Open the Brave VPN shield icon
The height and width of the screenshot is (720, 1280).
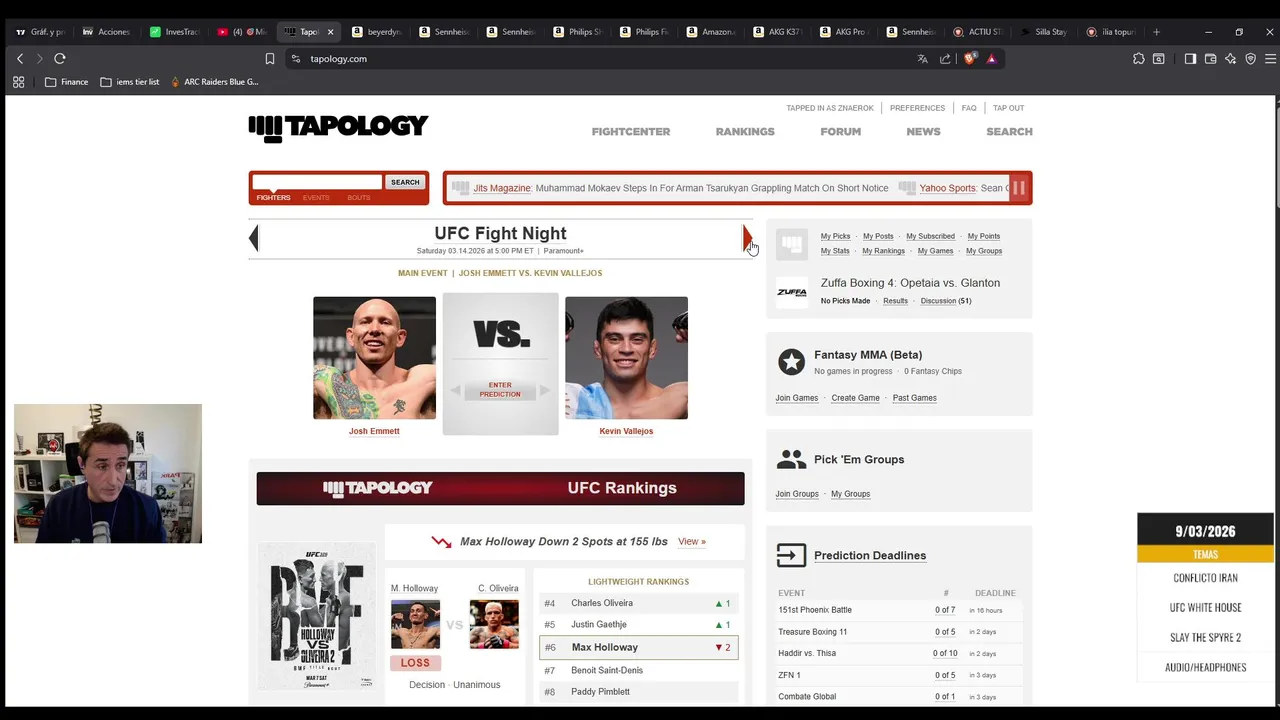[1250, 59]
